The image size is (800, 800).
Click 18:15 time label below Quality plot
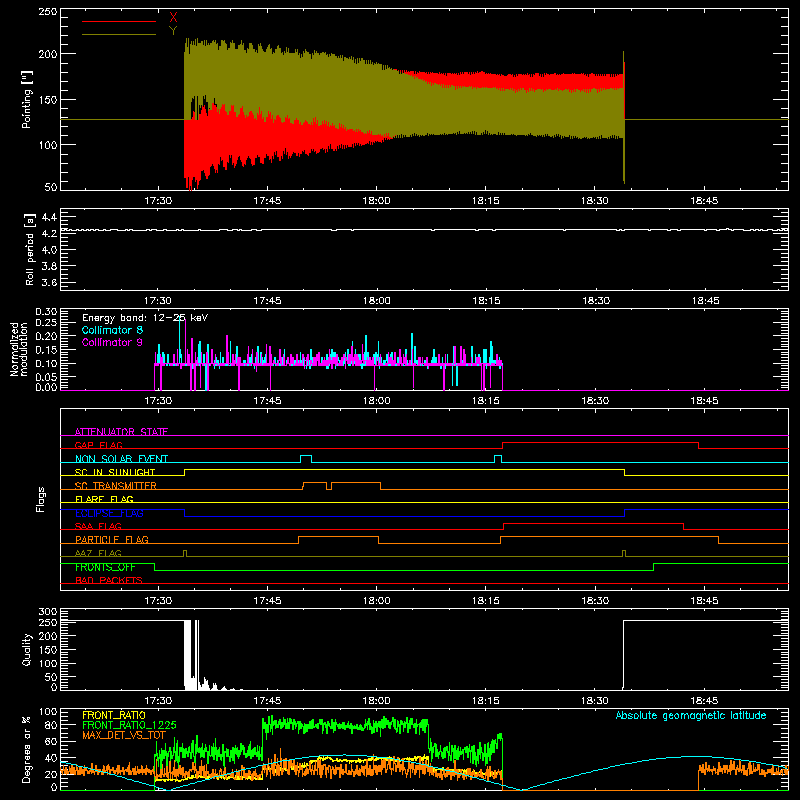486,701
